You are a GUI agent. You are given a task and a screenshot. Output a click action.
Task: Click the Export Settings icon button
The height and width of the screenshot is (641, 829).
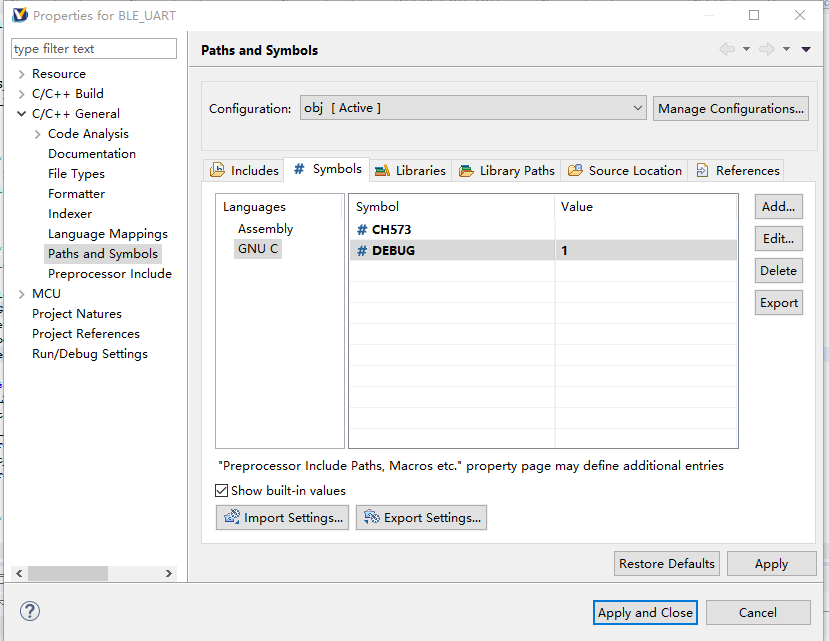(421, 517)
